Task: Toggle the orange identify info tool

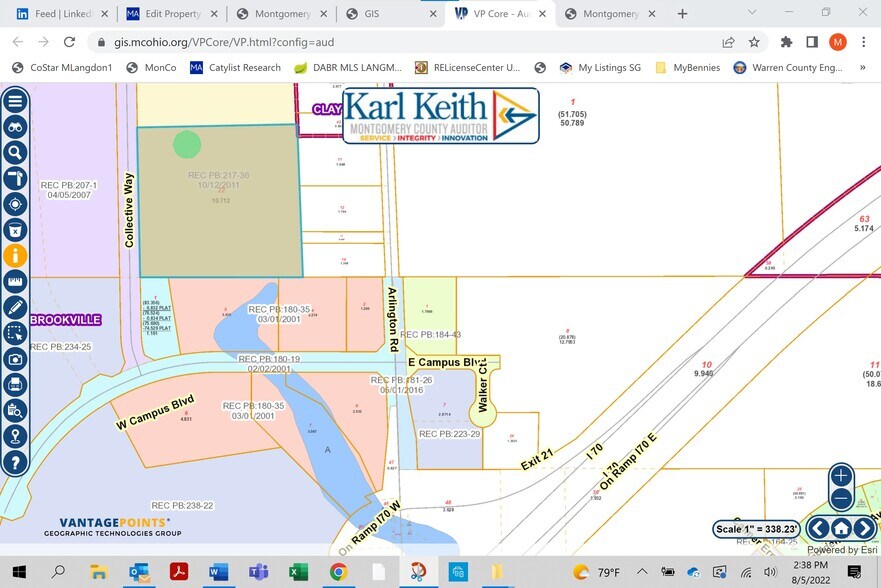Action: point(15,256)
